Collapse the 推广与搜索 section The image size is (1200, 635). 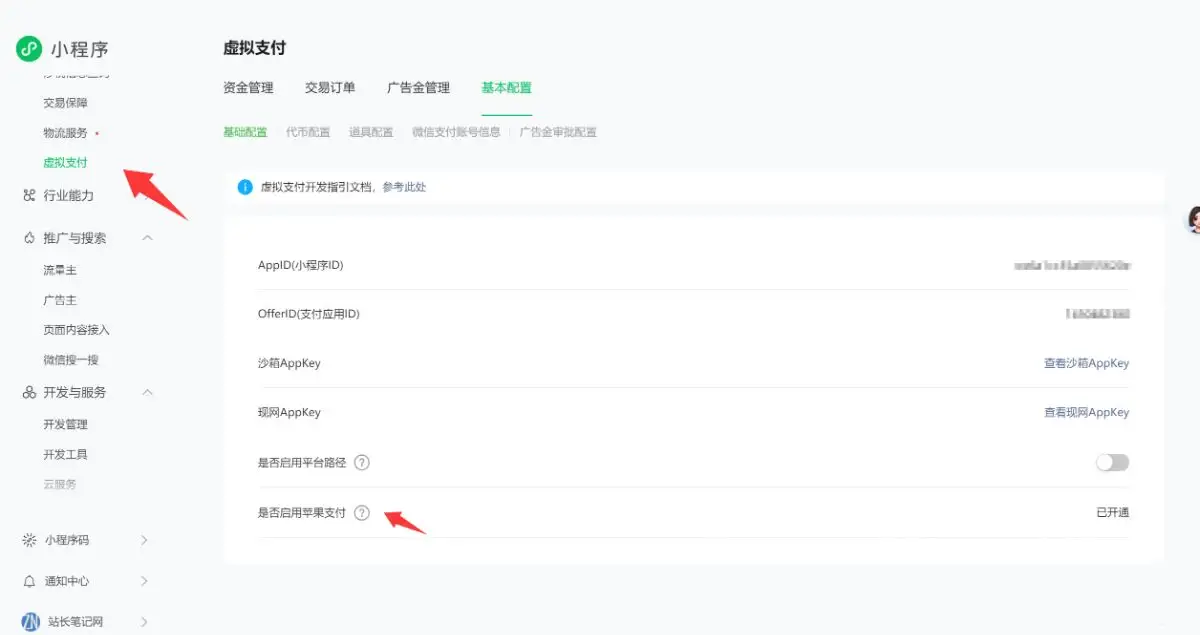point(148,238)
